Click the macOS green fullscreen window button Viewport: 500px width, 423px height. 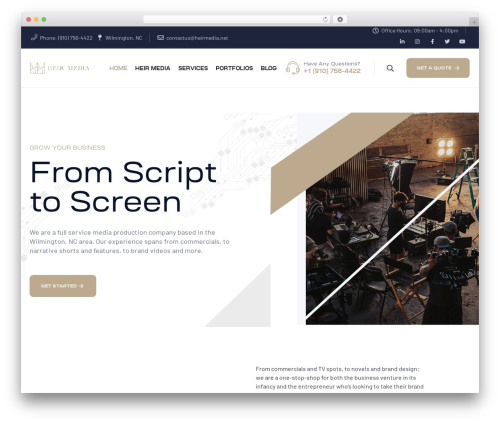(x=44, y=19)
